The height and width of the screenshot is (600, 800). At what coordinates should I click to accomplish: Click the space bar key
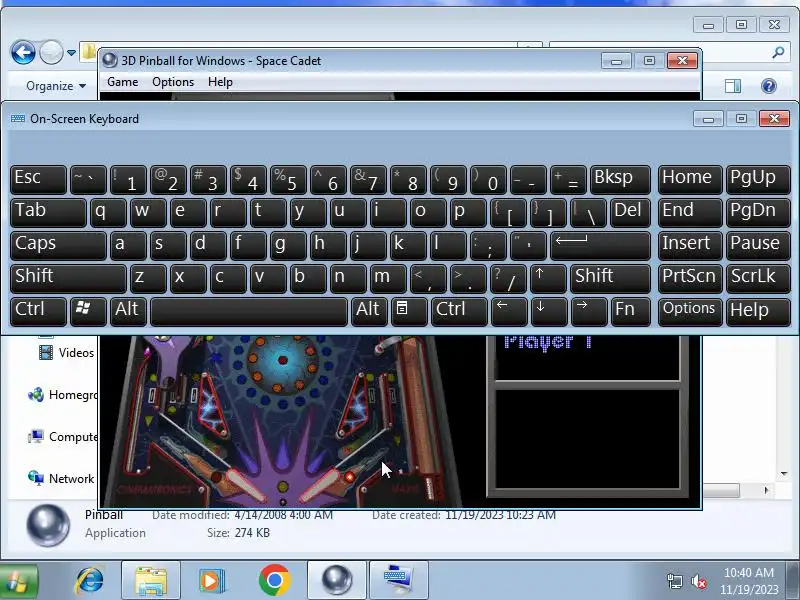coord(249,311)
